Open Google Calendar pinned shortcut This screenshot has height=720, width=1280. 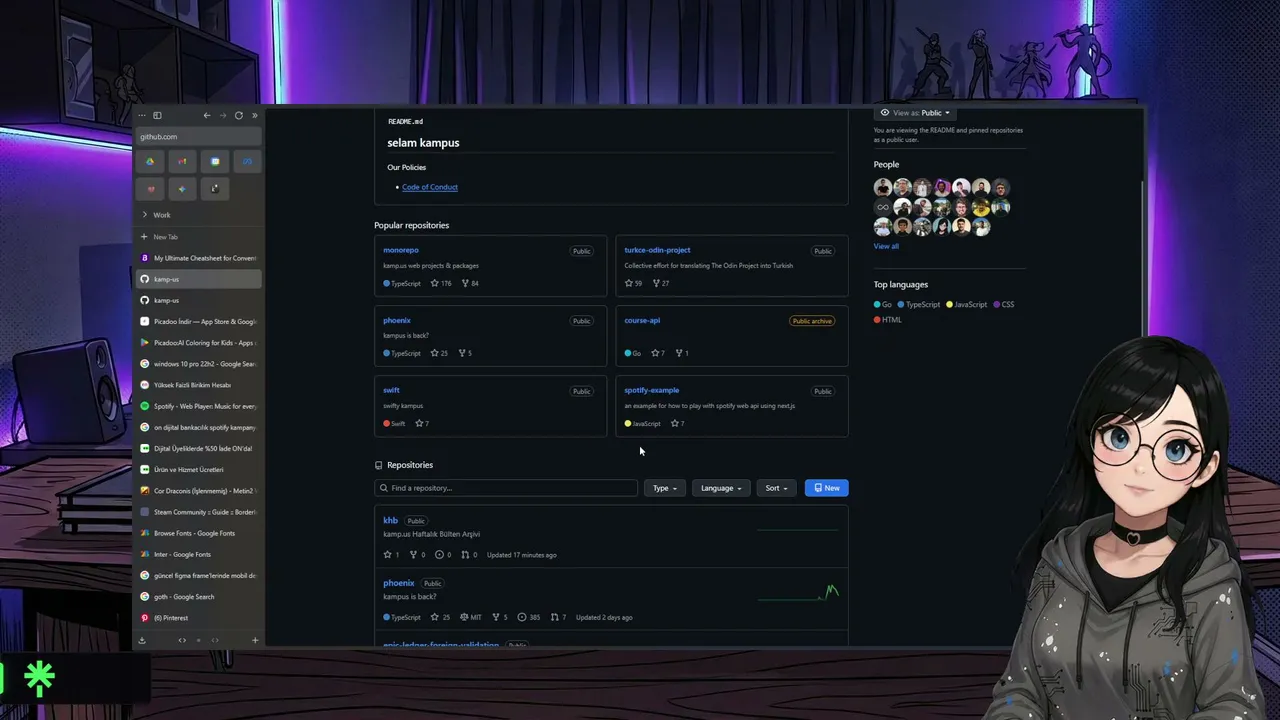click(215, 161)
